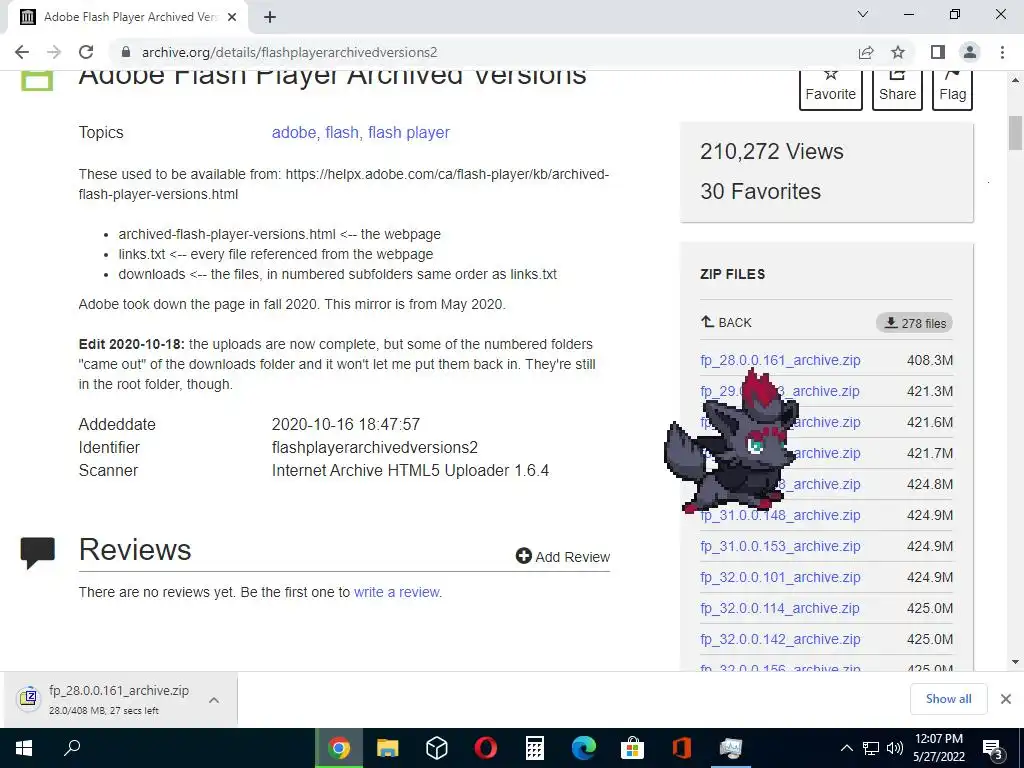Click the page vertical scrollbar thumb
The height and width of the screenshot is (768, 1024).
(1015, 133)
